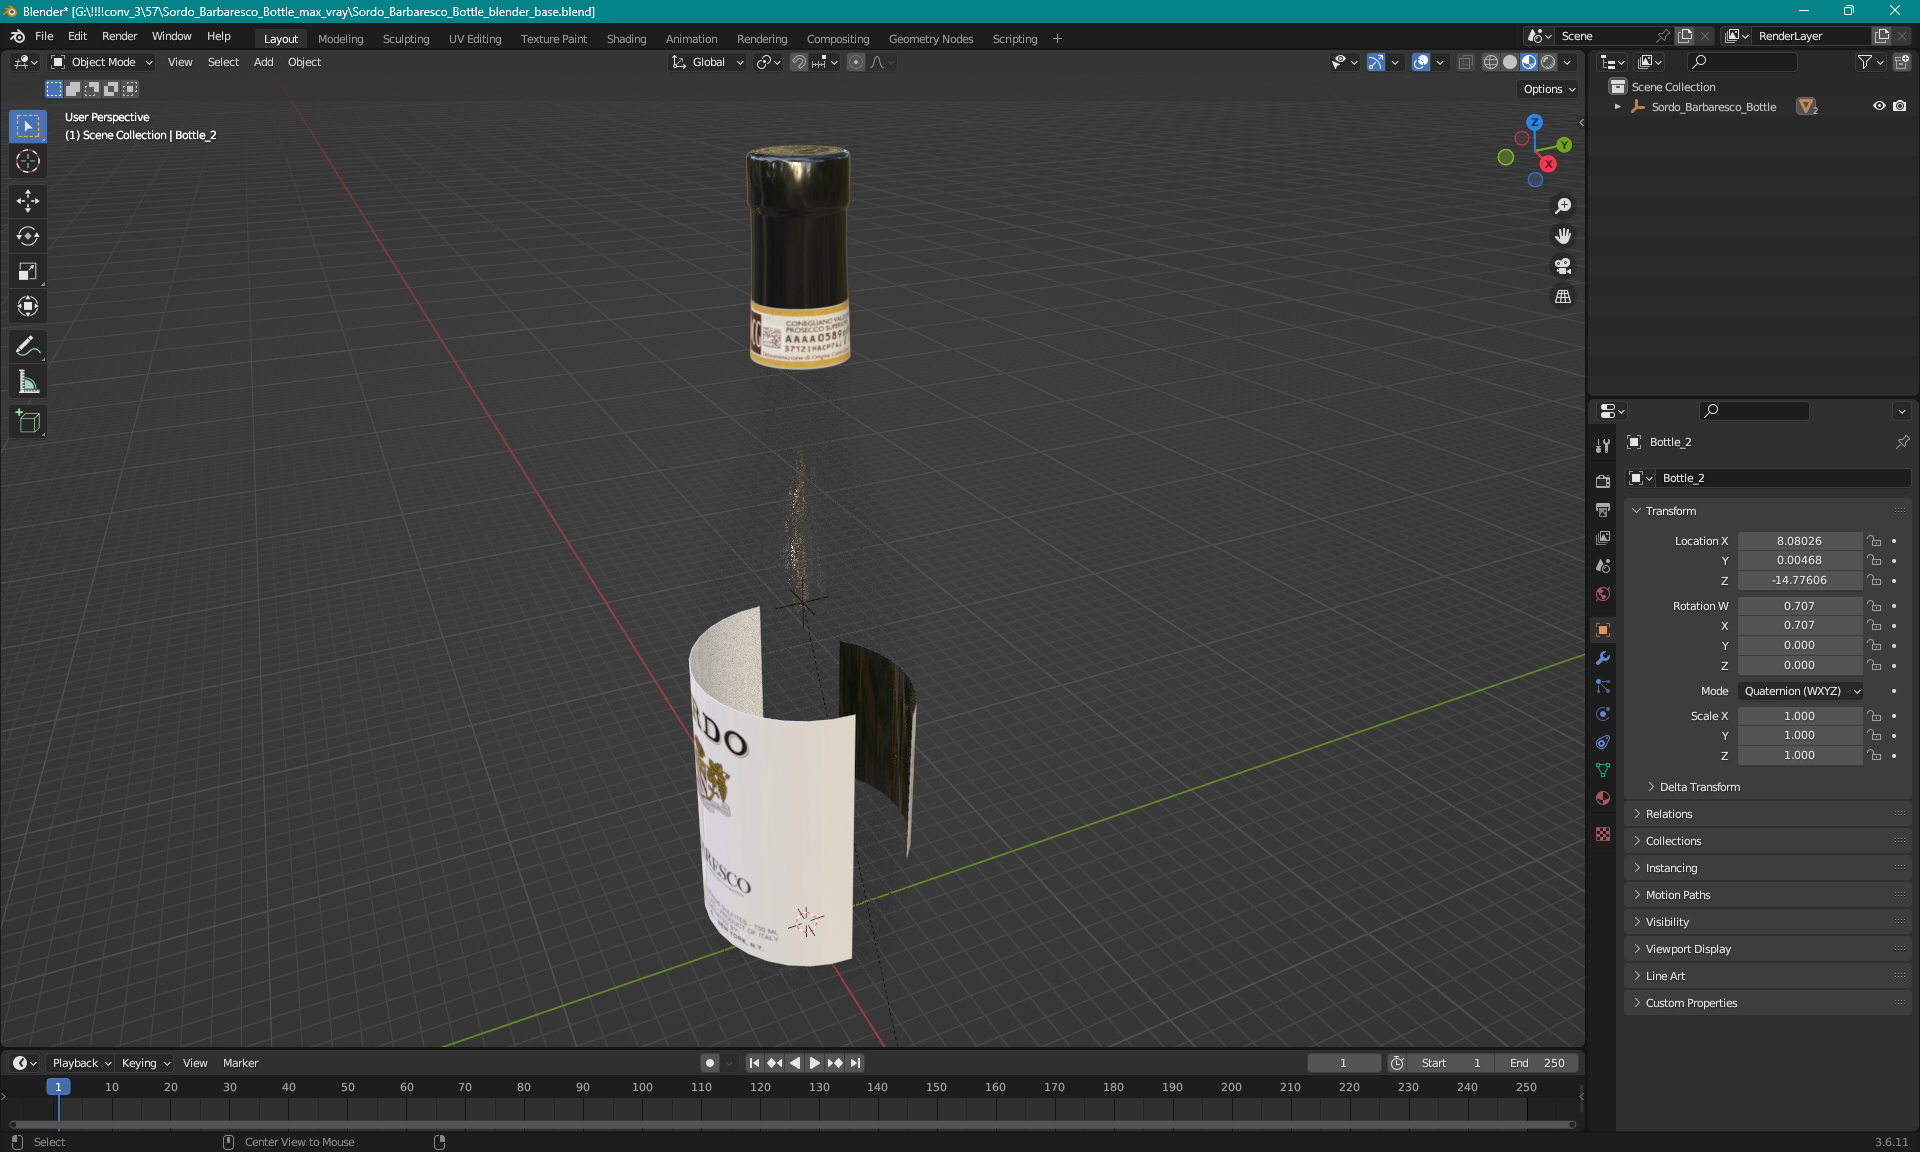Switch perspective/orthographic grid icon
1920x1152 pixels.
click(x=1563, y=297)
